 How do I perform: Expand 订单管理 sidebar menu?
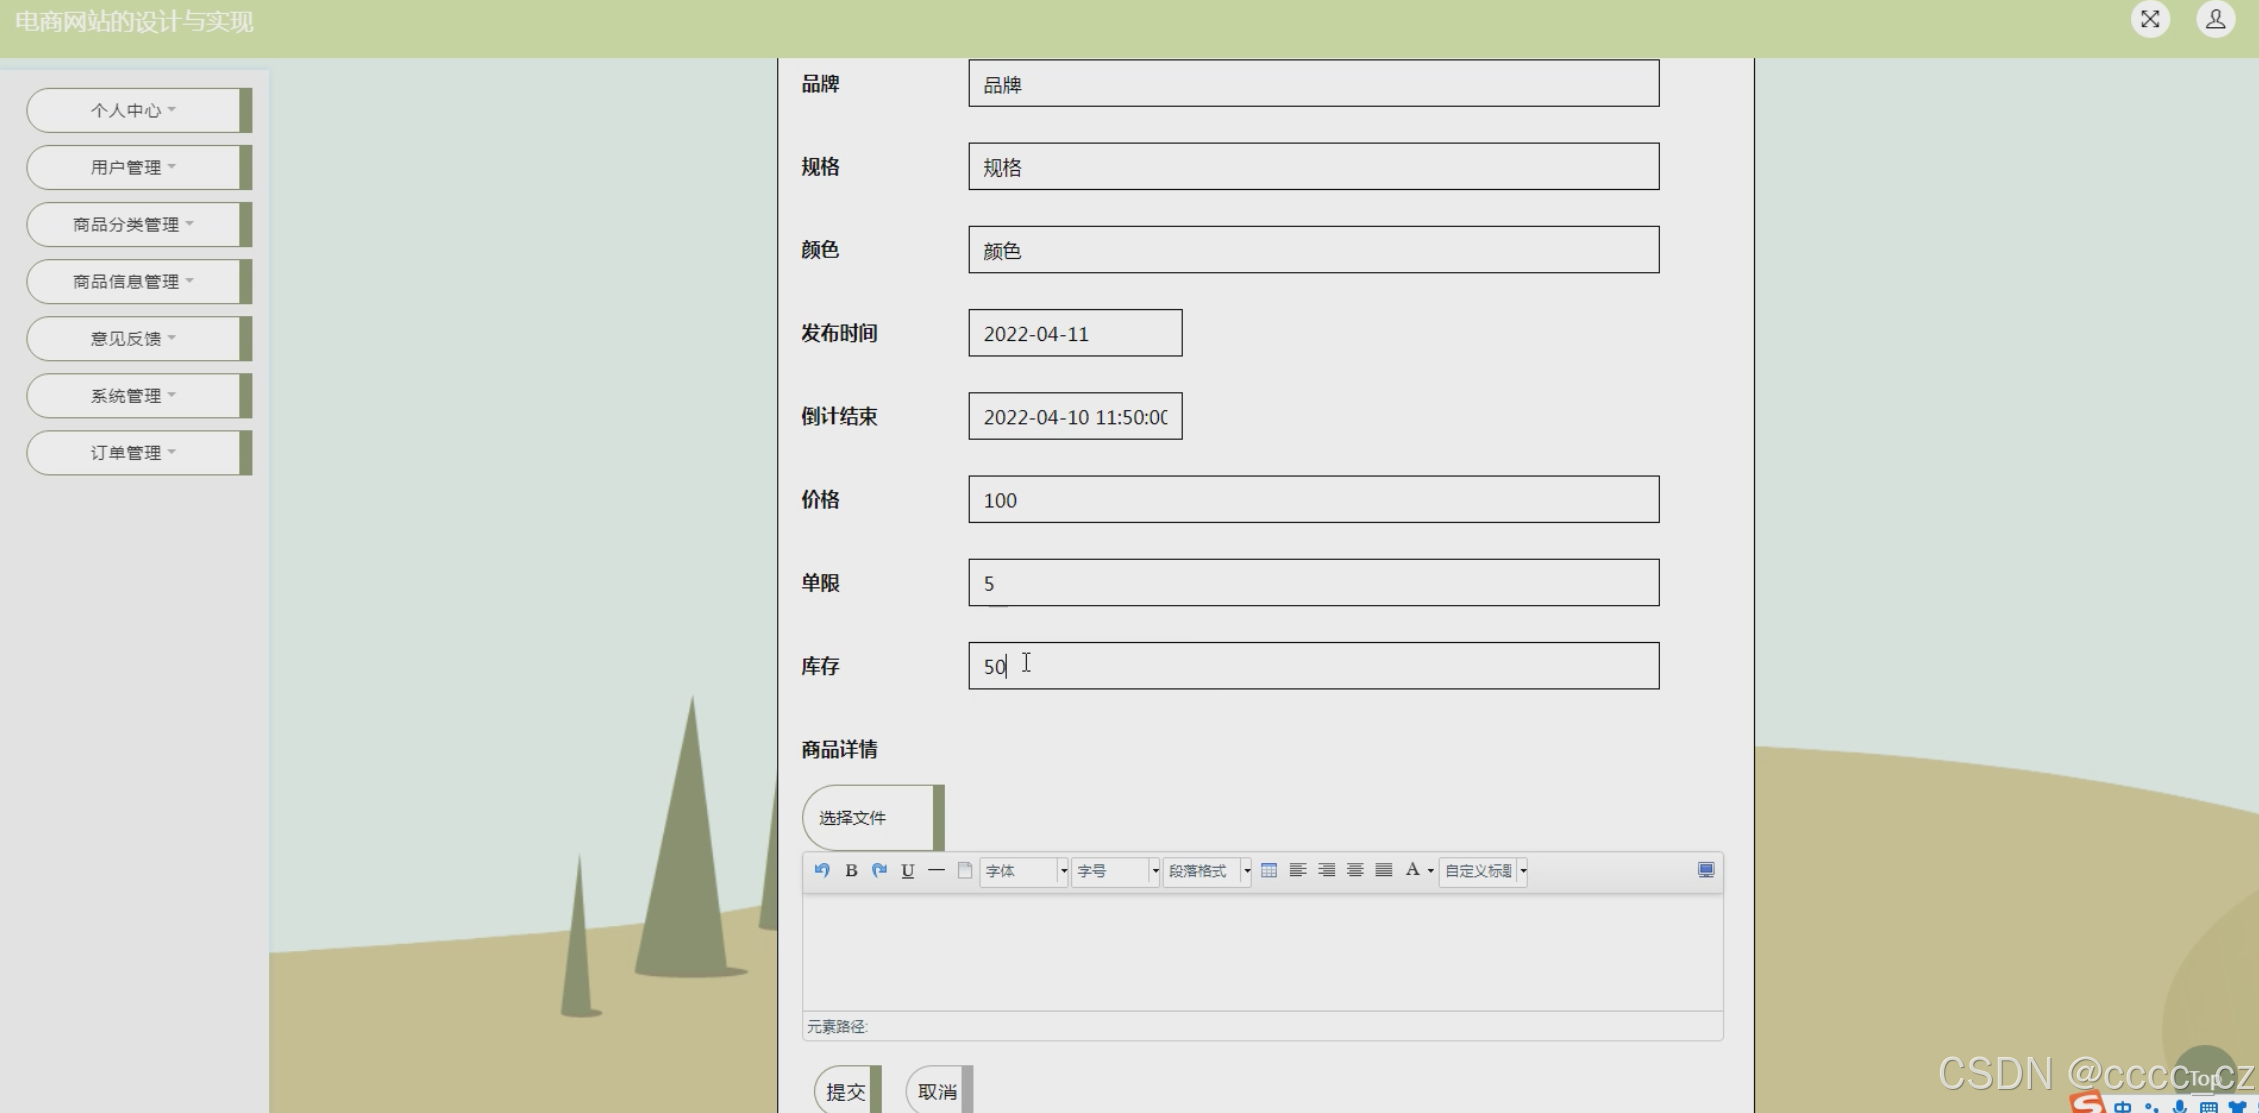134,453
